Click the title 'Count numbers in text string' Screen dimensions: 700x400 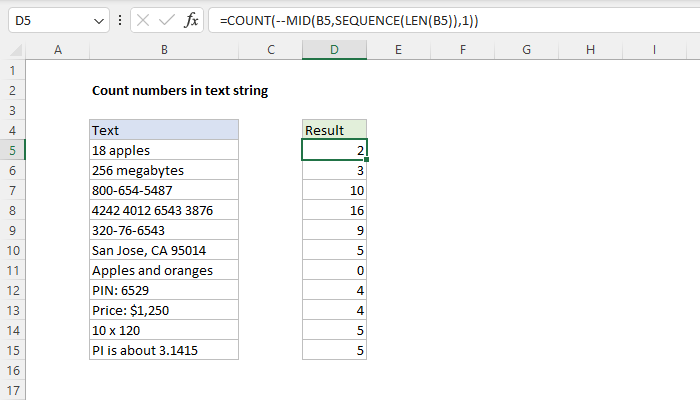click(x=180, y=91)
